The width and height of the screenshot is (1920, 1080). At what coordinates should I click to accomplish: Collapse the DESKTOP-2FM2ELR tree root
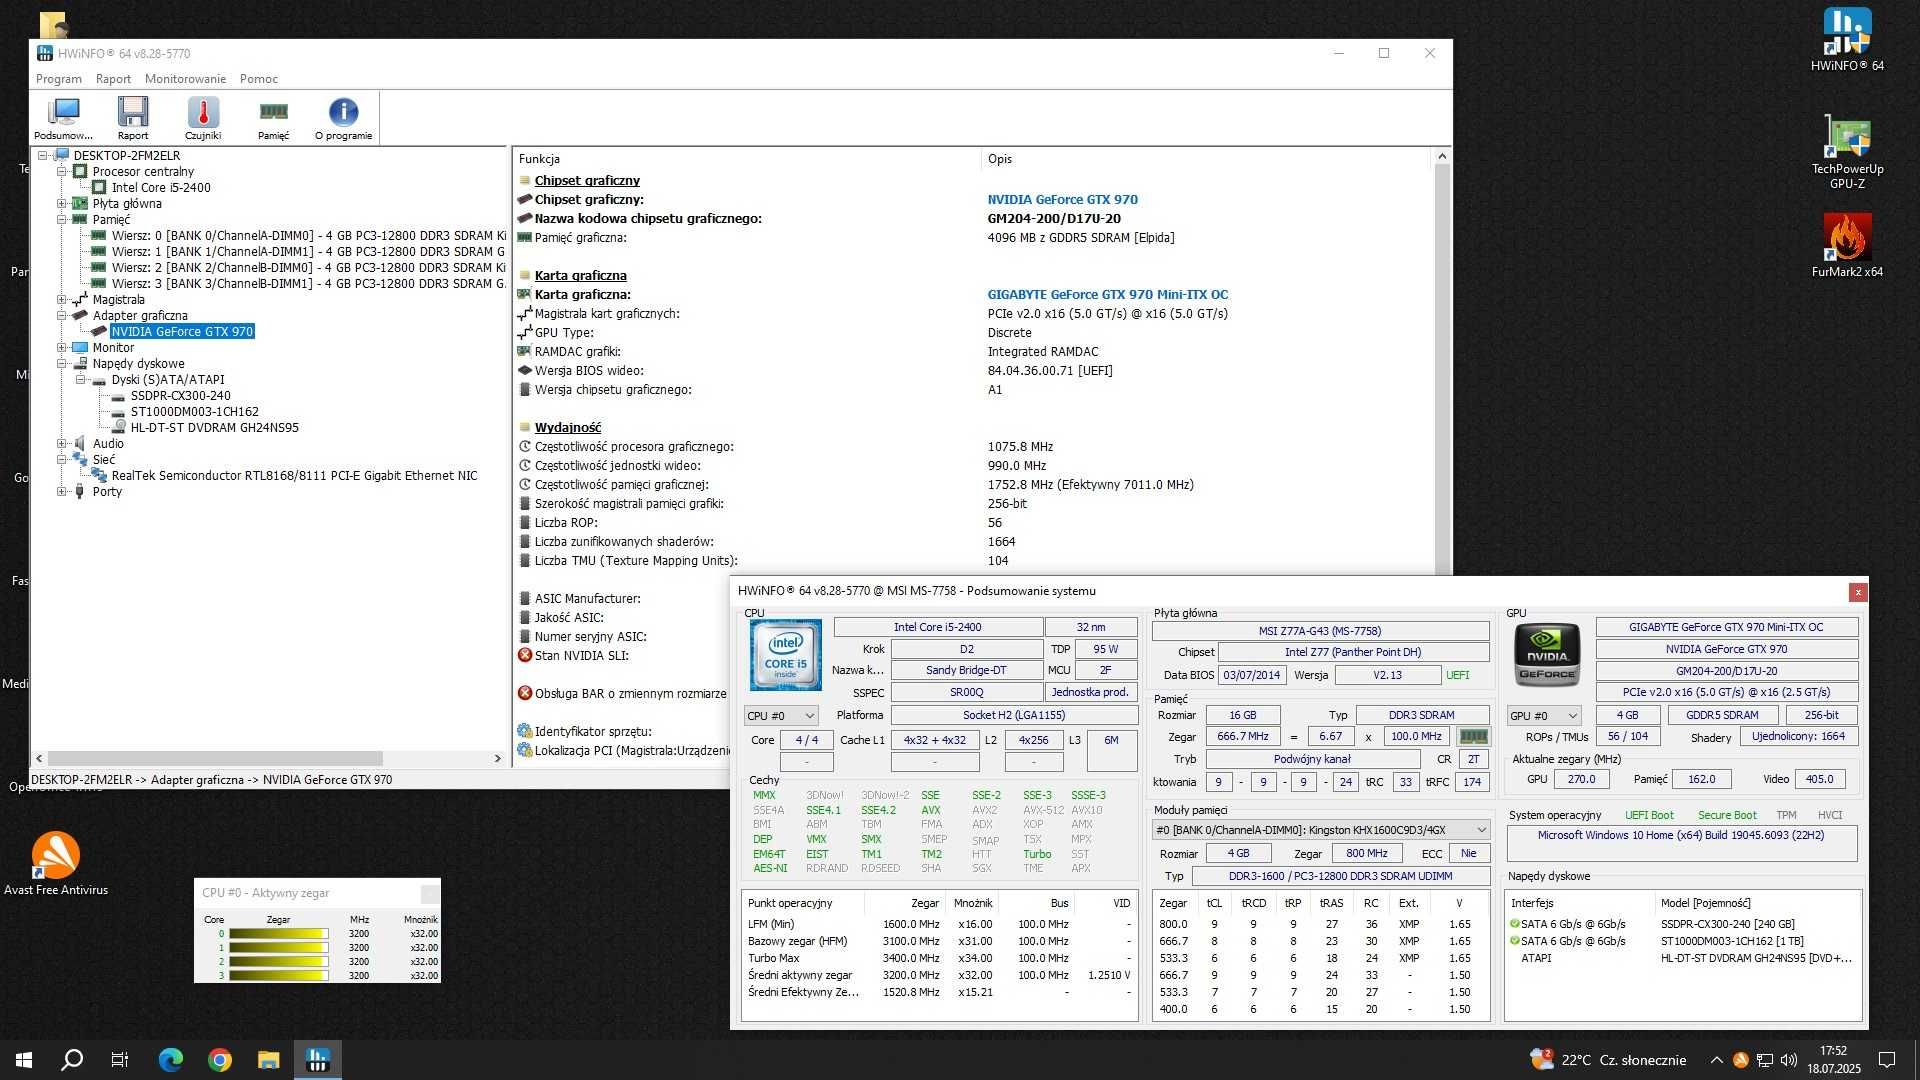(x=43, y=156)
